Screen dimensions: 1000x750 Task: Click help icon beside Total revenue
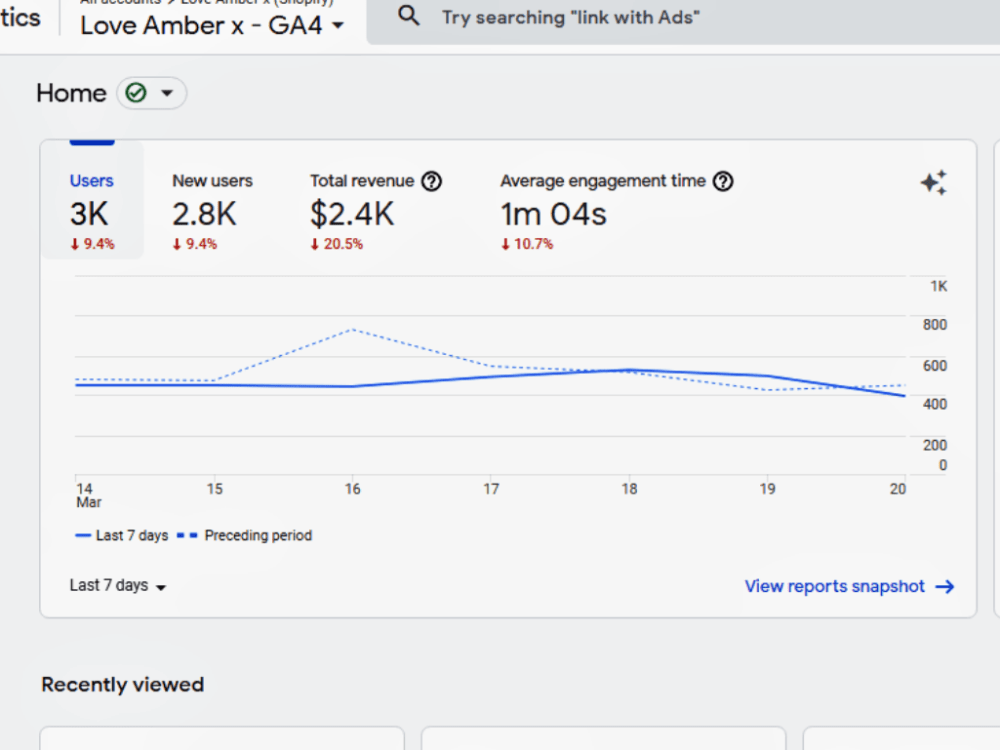coord(432,182)
